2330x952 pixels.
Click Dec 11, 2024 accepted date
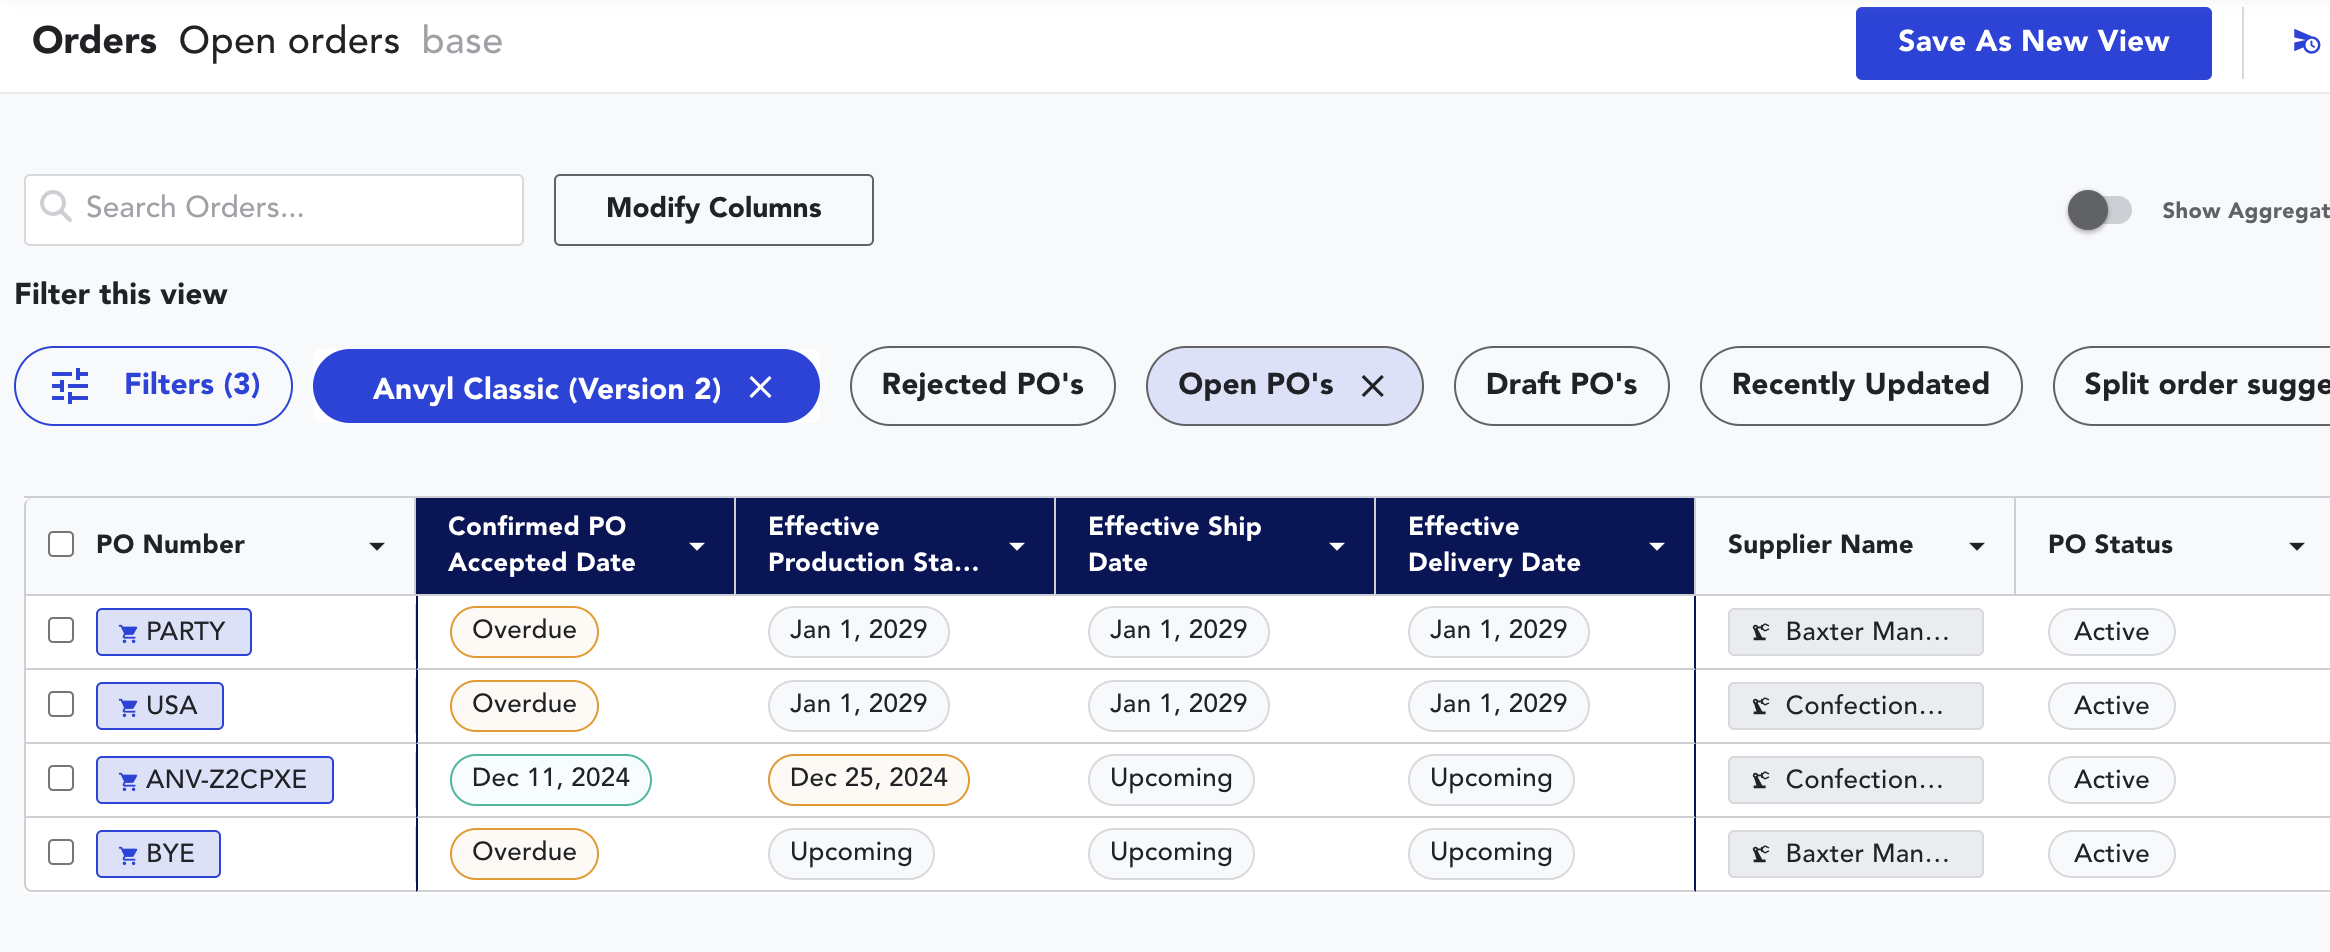point(551,779)
